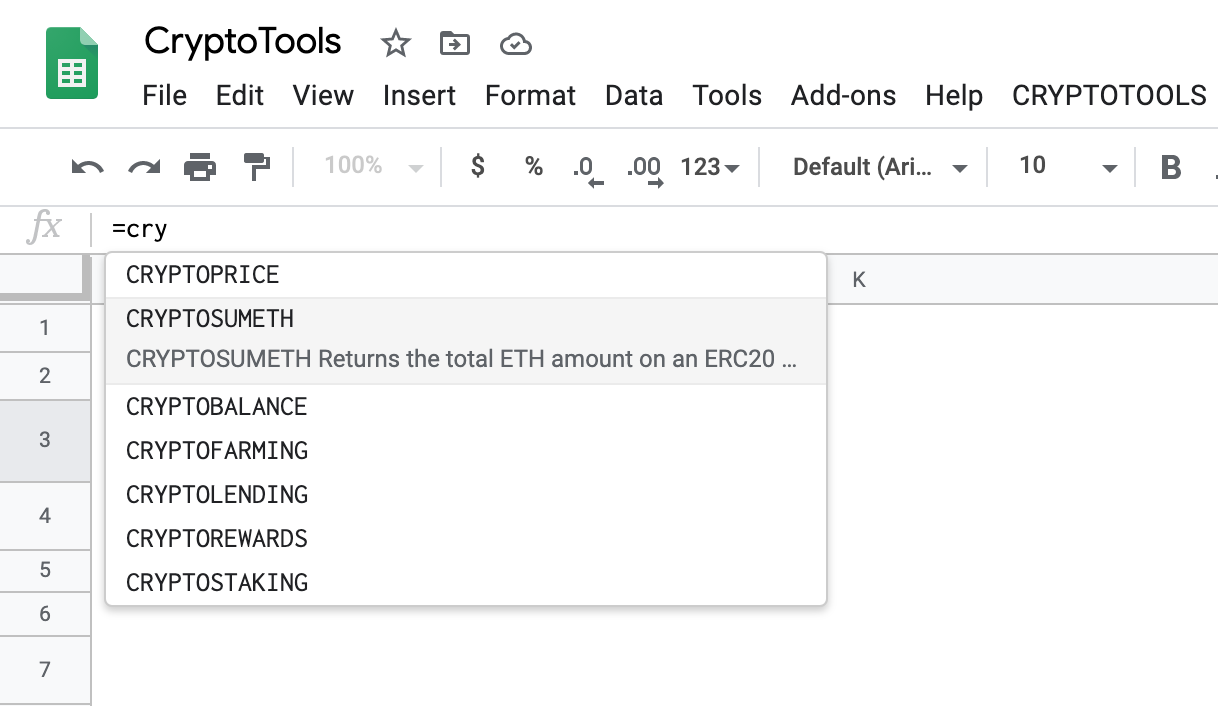The width and height of the screenshot is (1218, 706).
Task: Select row 6 header
Action: click(45, 614)
